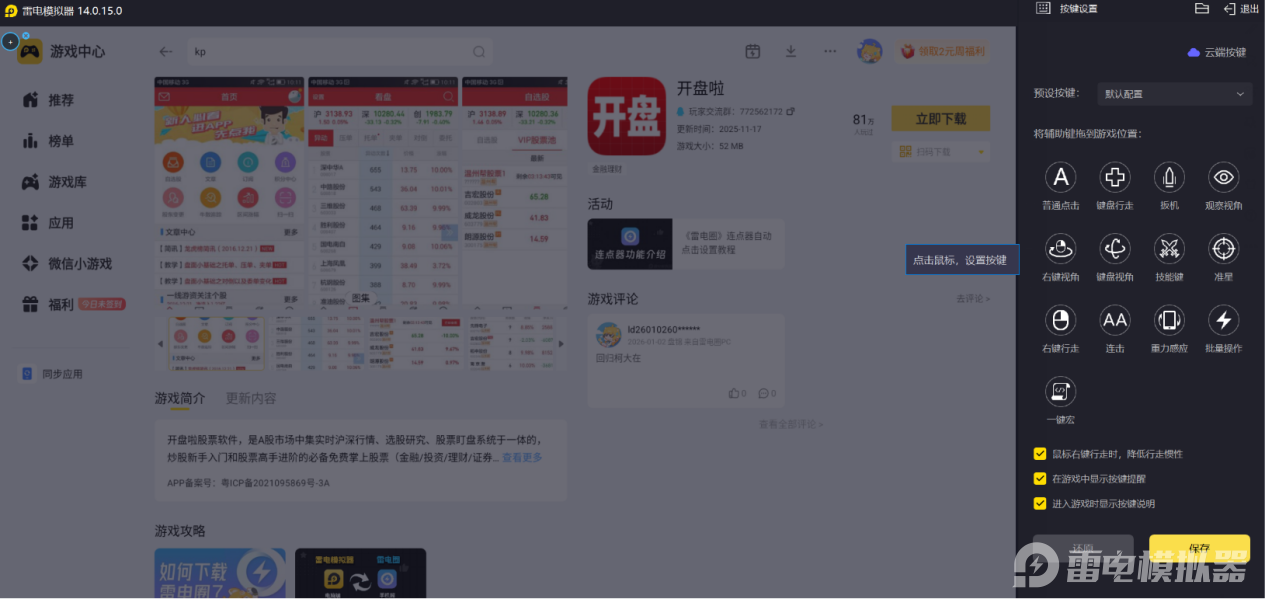Open the 预设按键 默认配置 dropdown

click(1174, 94)
